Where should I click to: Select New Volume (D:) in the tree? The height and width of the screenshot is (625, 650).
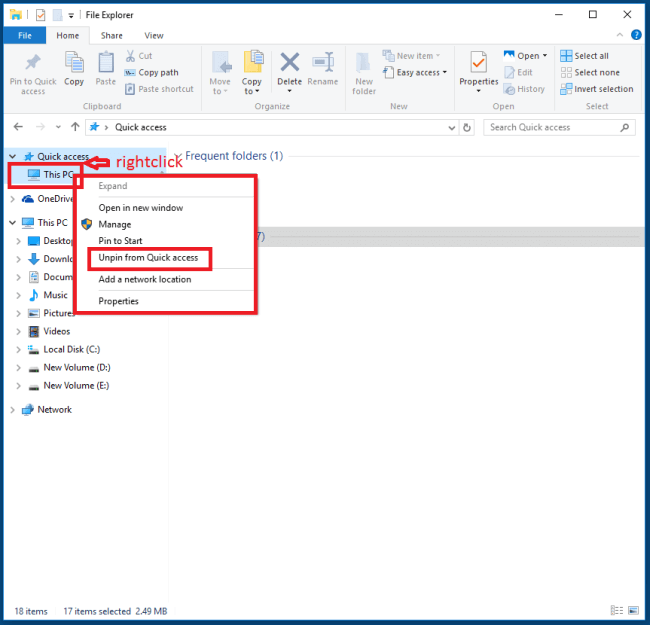point(77,368)
